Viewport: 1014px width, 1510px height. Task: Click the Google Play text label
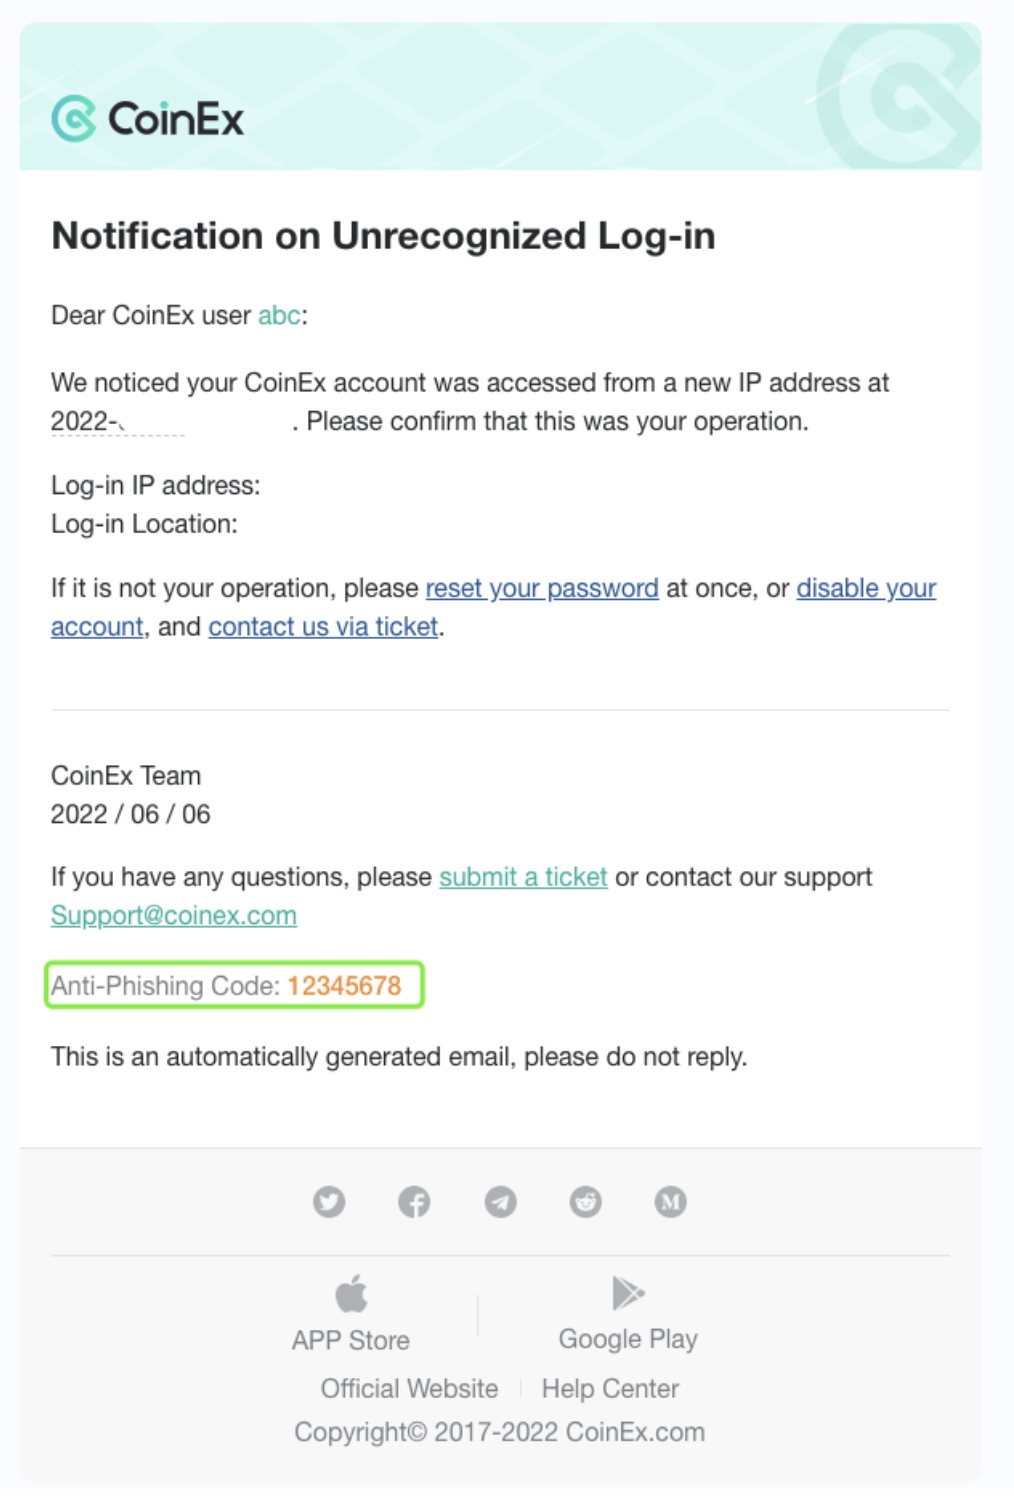pos(628,1339)
